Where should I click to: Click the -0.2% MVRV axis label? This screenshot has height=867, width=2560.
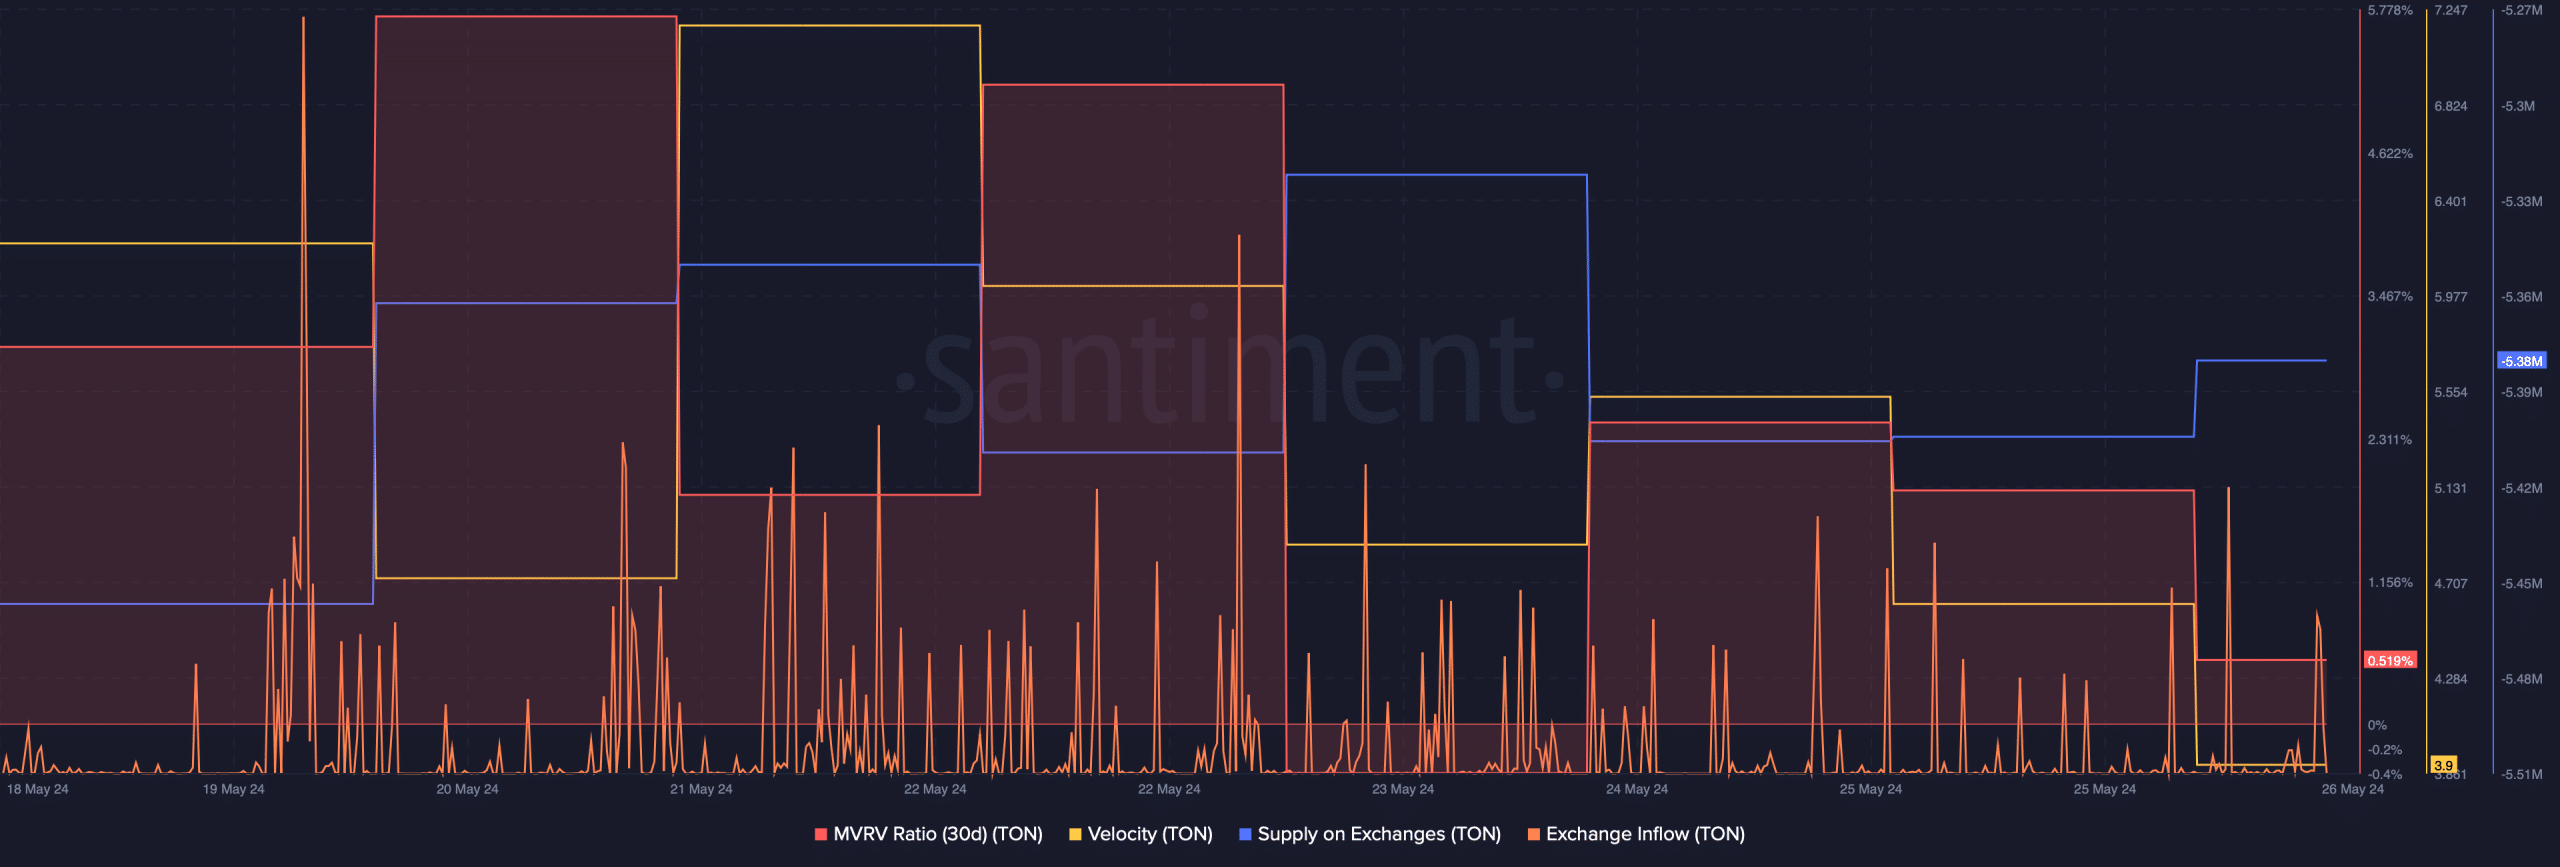click(2385, 750)
